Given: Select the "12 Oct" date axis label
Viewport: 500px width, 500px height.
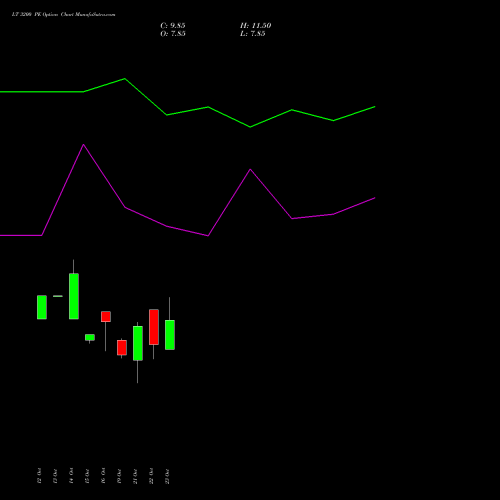Looking at the screenshot, I should coord(39,476).
